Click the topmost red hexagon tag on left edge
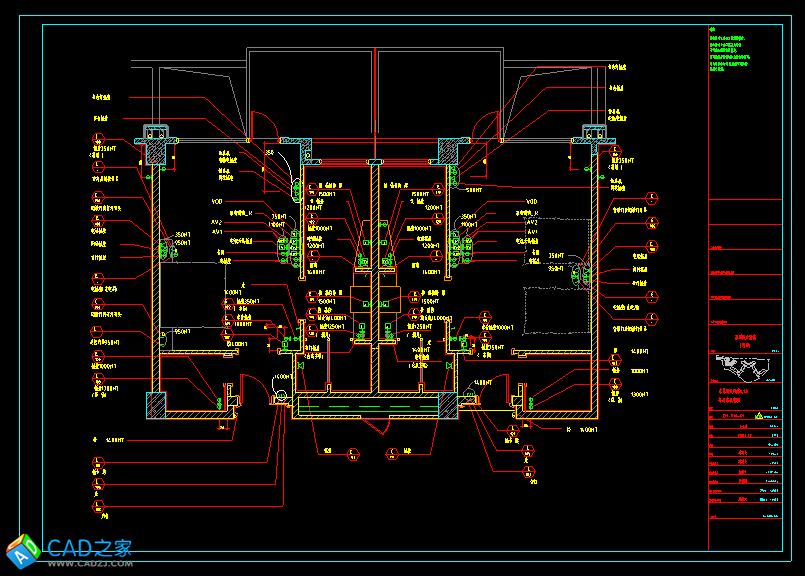The height and width of the screenshot is (576, 805). coord(97,139)
